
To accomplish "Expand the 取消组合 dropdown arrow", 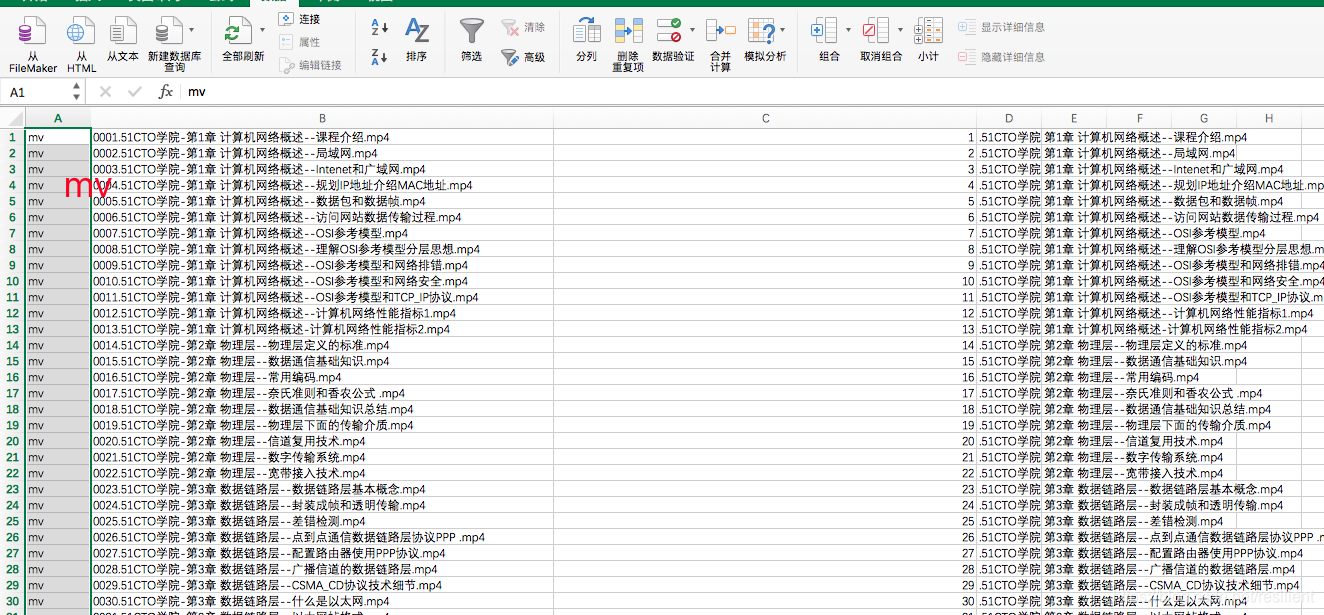I will coord(899,30).
